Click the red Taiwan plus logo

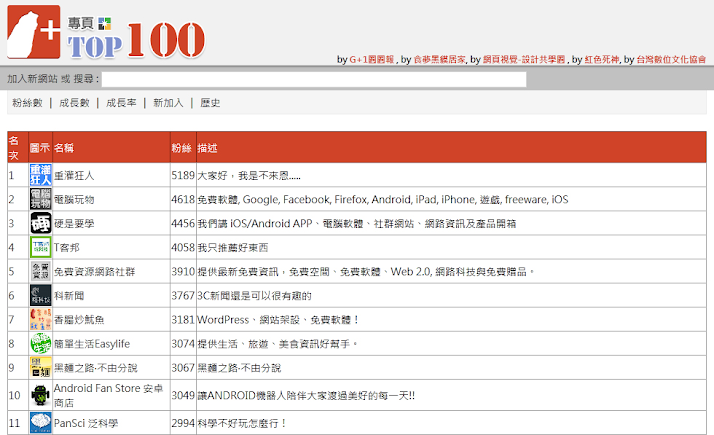click(x=34, y=32)
